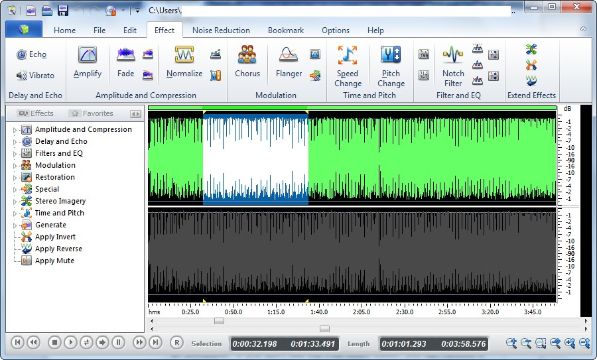Zoom out with the minus magnifier icon

[526, 343]
